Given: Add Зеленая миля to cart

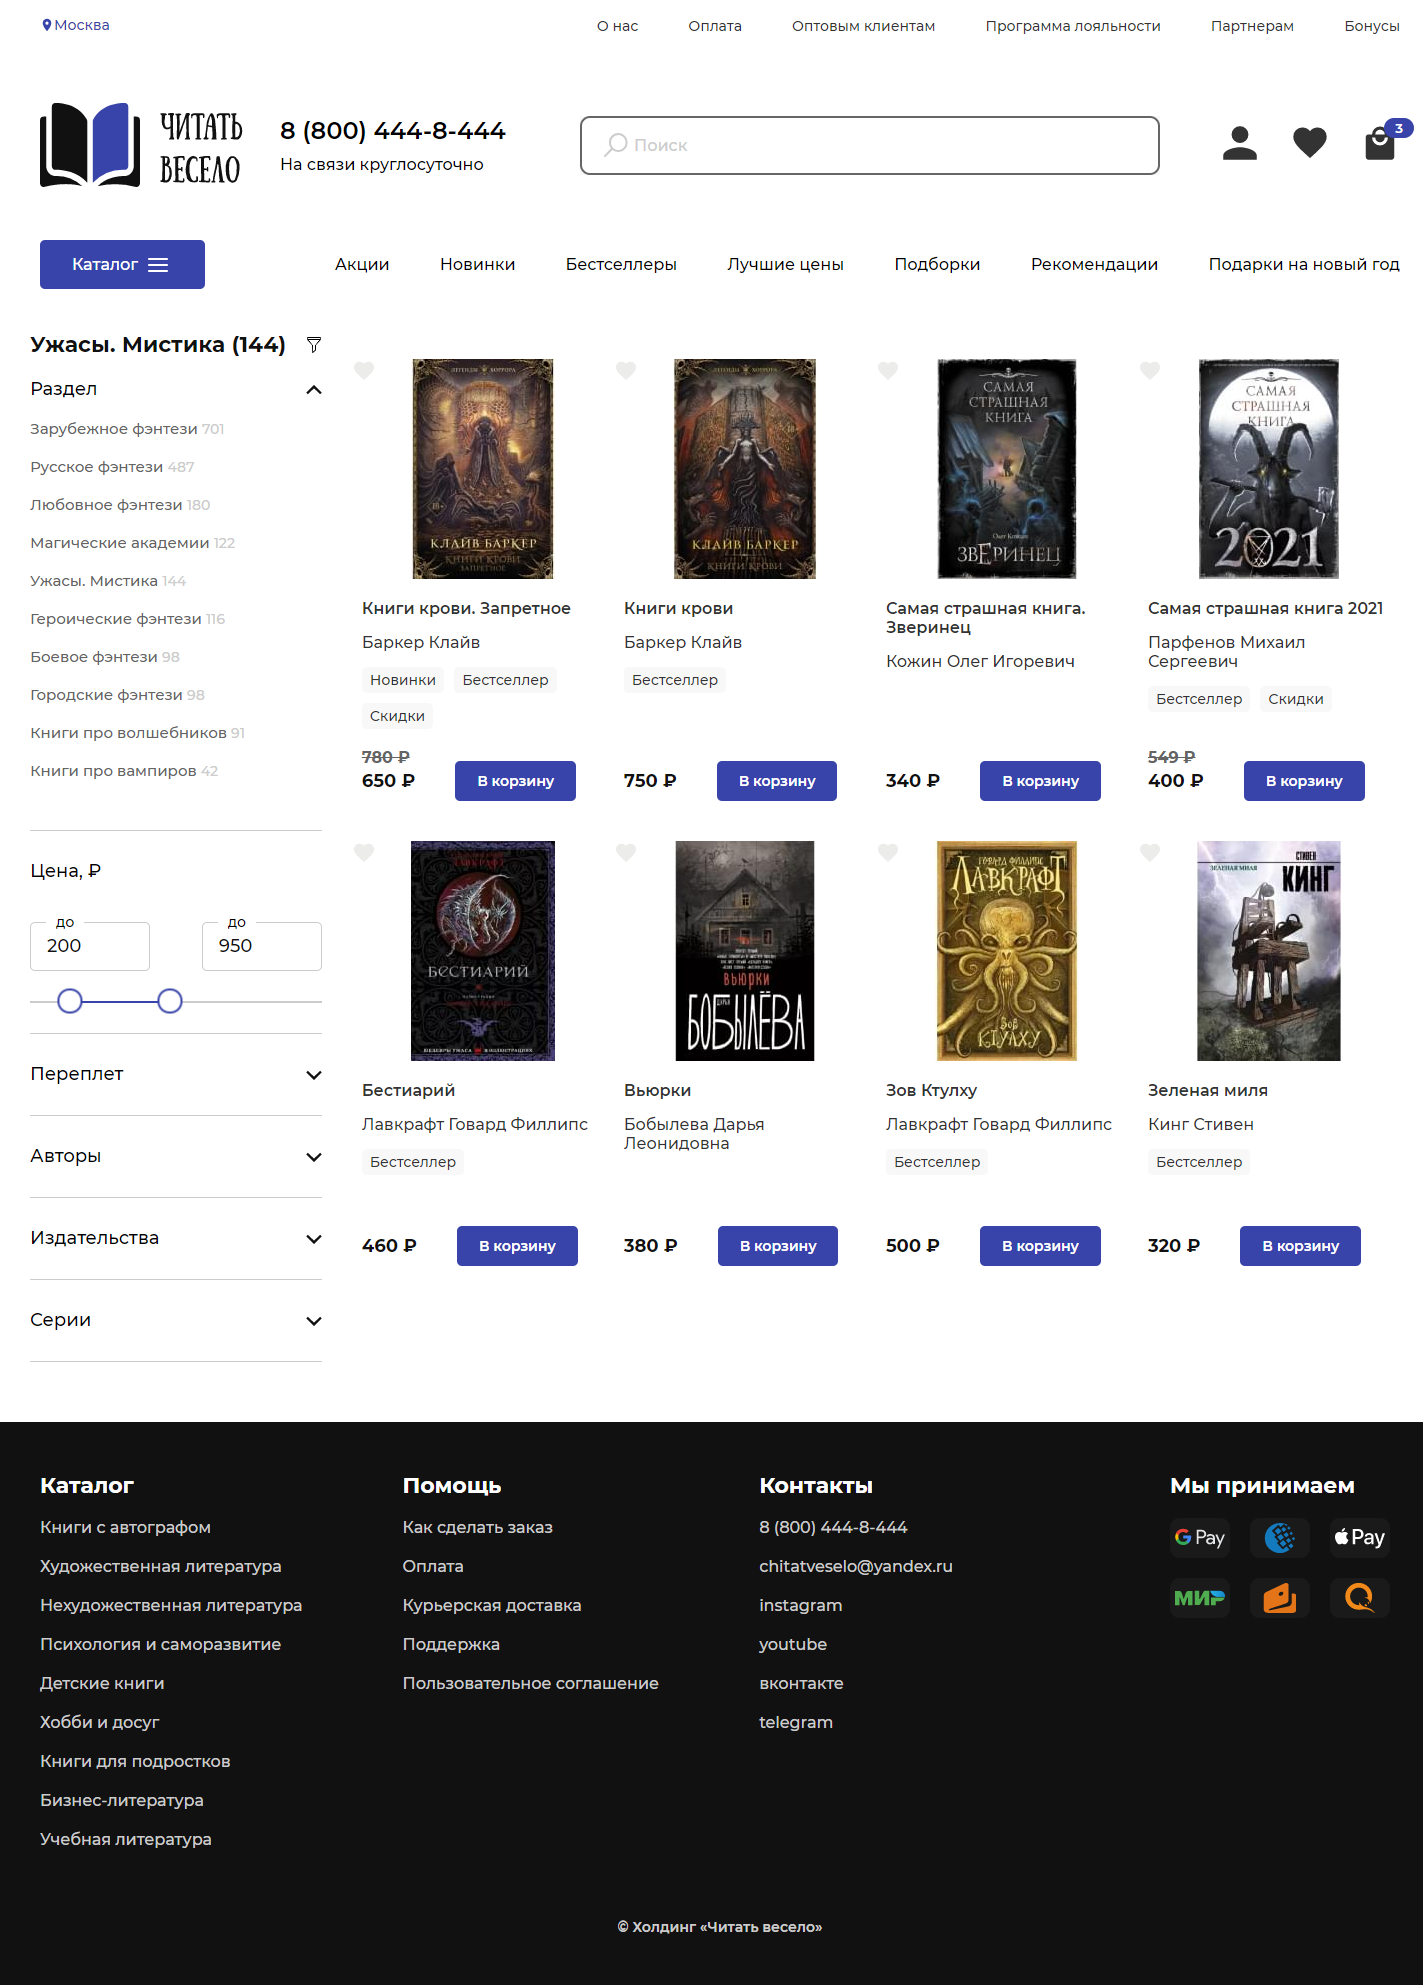Looking at the screenshot, I should [x=1300, y=1246].
